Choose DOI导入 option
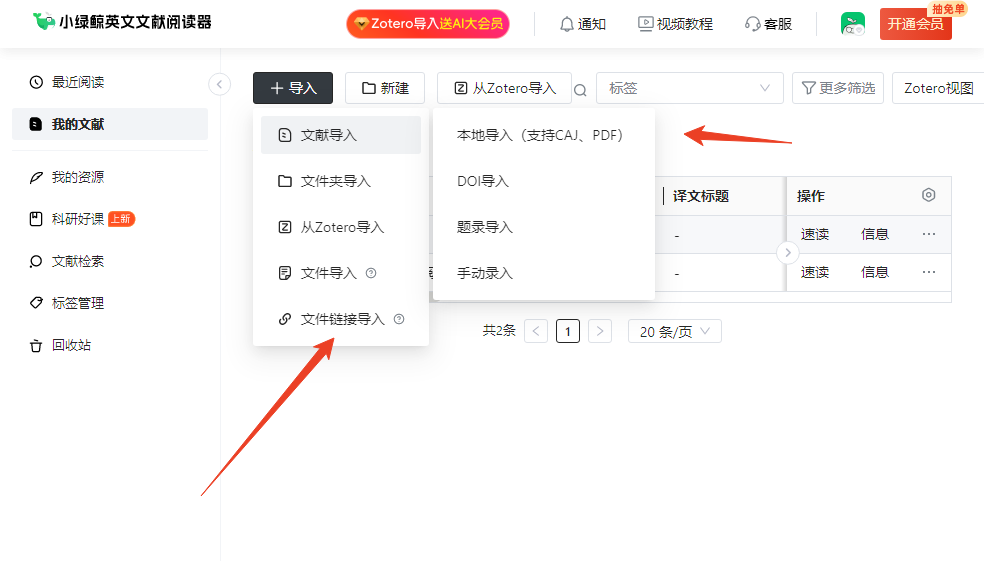 [x=543, y=181]
